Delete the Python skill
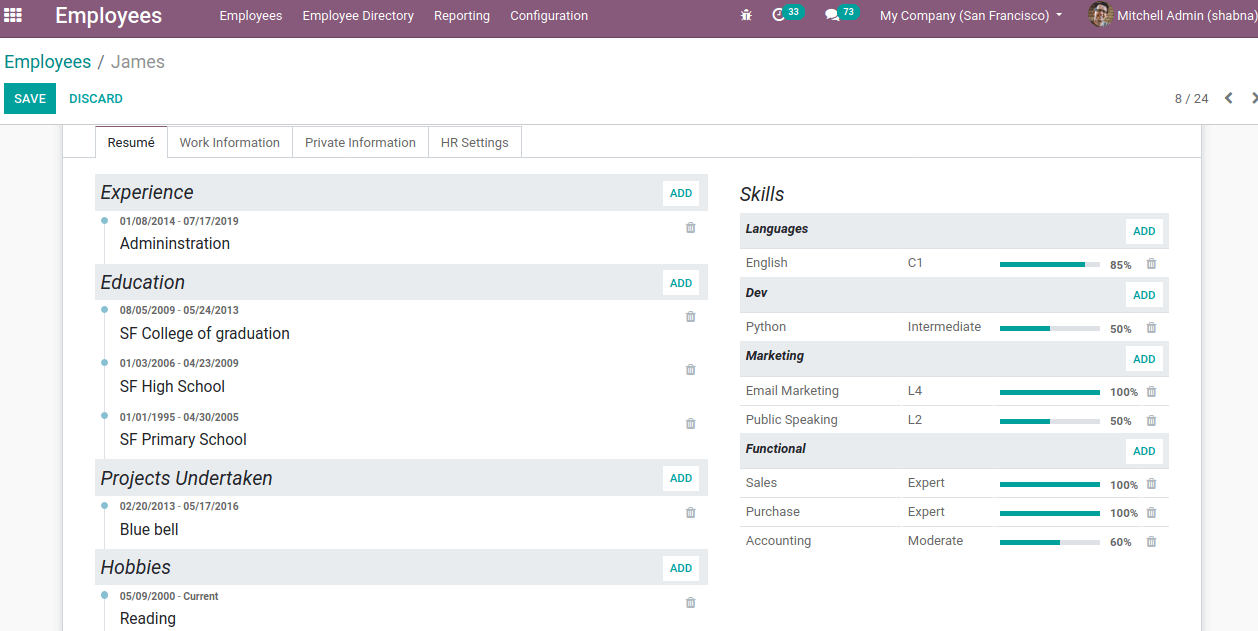The image size is (1258, 631). 1151,328
